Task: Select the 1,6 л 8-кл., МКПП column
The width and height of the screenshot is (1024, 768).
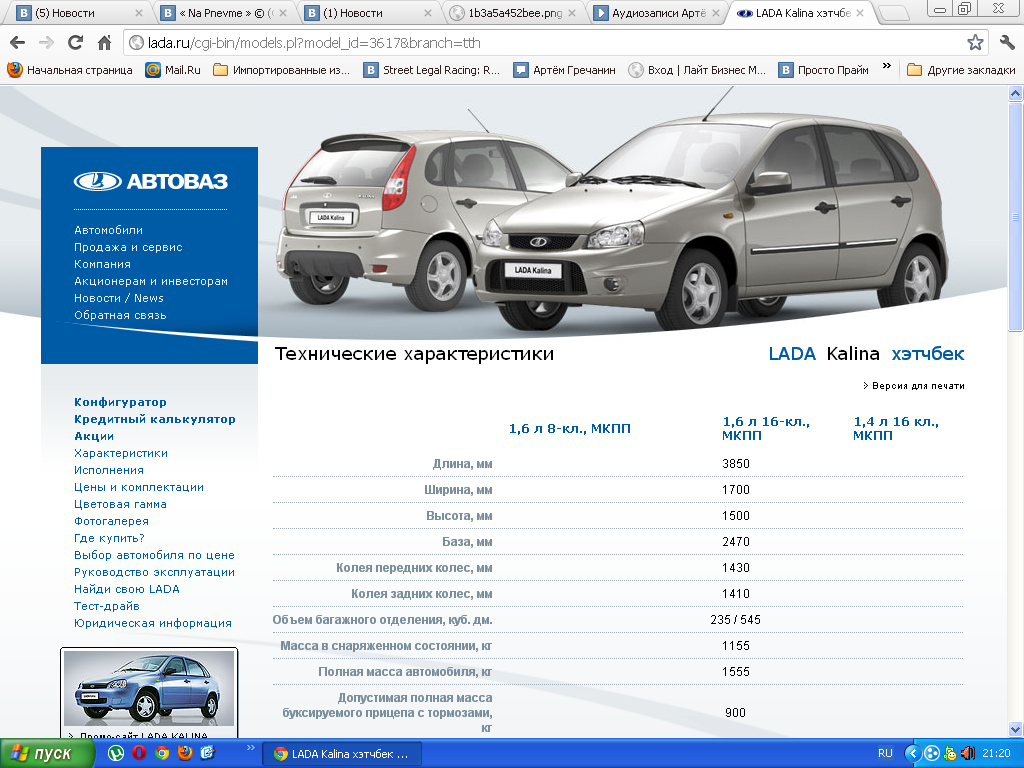Action: coord(569,428)
